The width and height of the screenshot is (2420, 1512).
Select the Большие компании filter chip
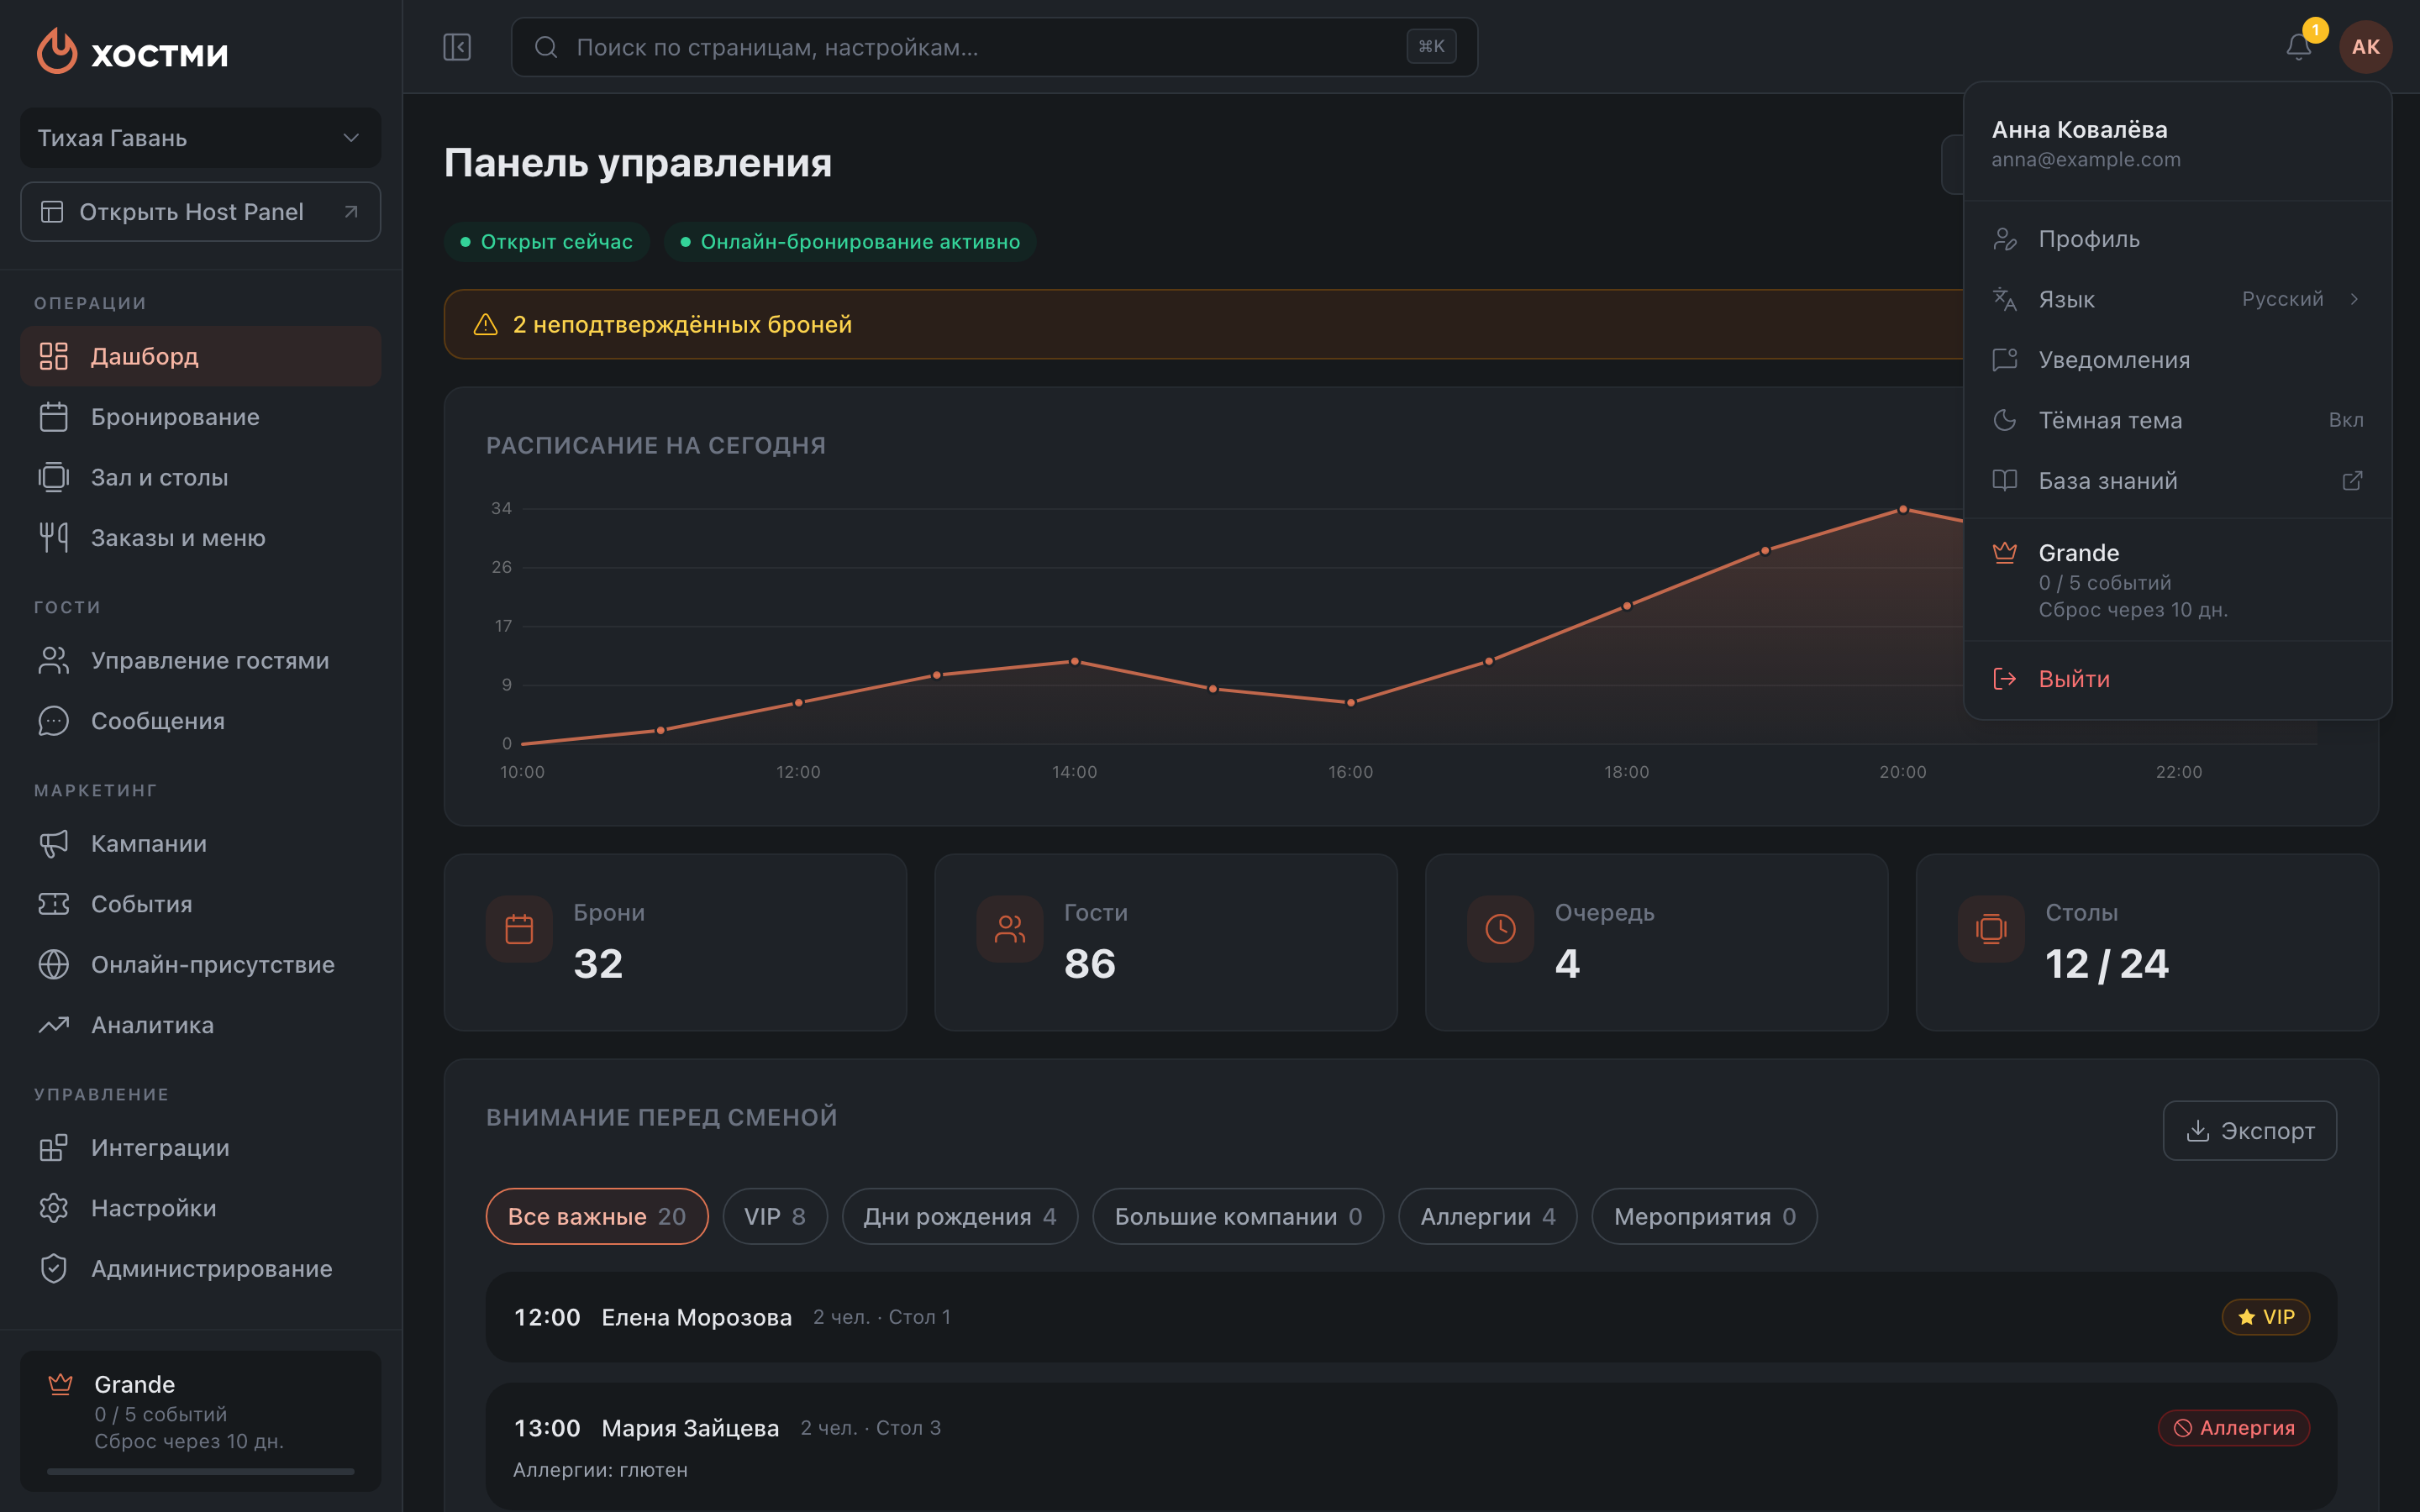(x=1238, y=1216)
